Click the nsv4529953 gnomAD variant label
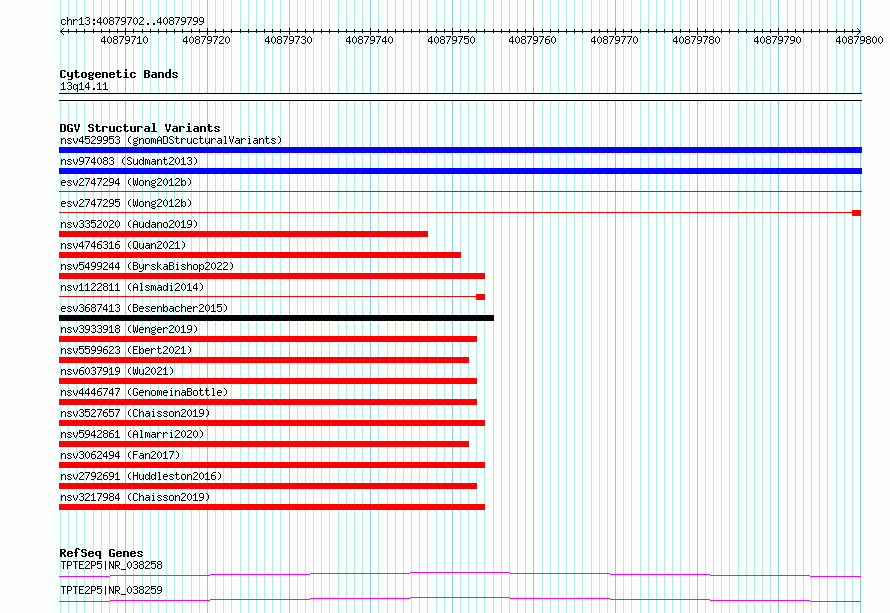Viewport: 890px width, 613px height. pos(171,140)
